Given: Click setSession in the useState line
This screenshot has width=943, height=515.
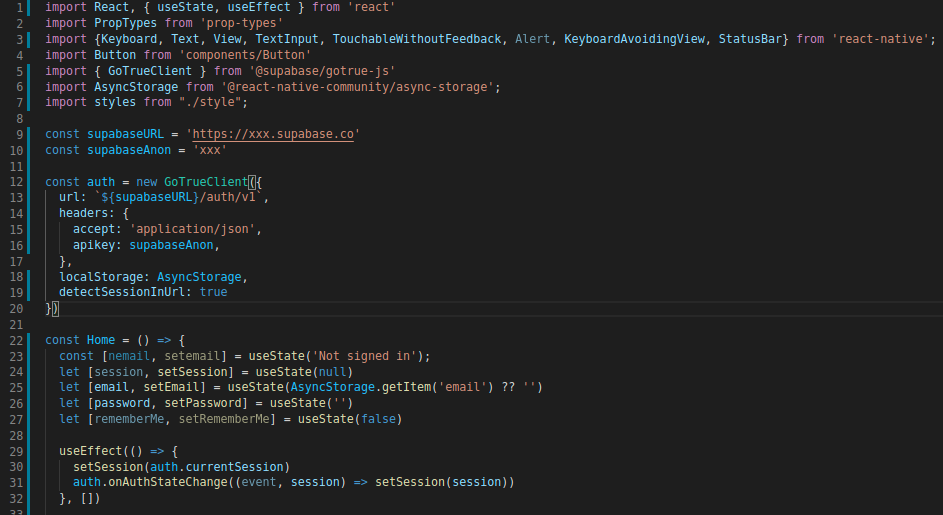Looking at the screenshot, I should [x=192, y=372].
